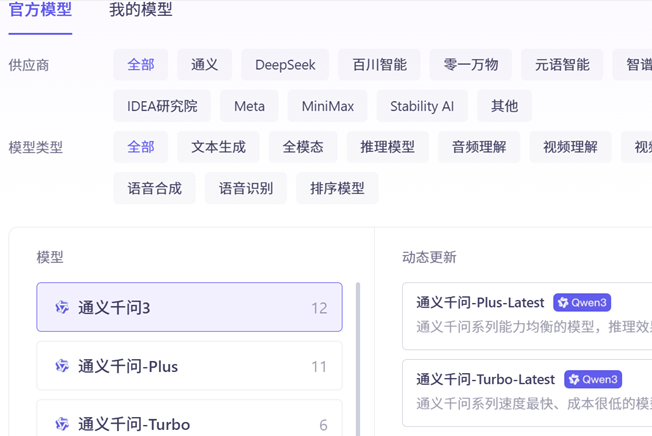Screen dimensions: 652x436
Task: Filter model type by 排序模型
Action: 337,188
